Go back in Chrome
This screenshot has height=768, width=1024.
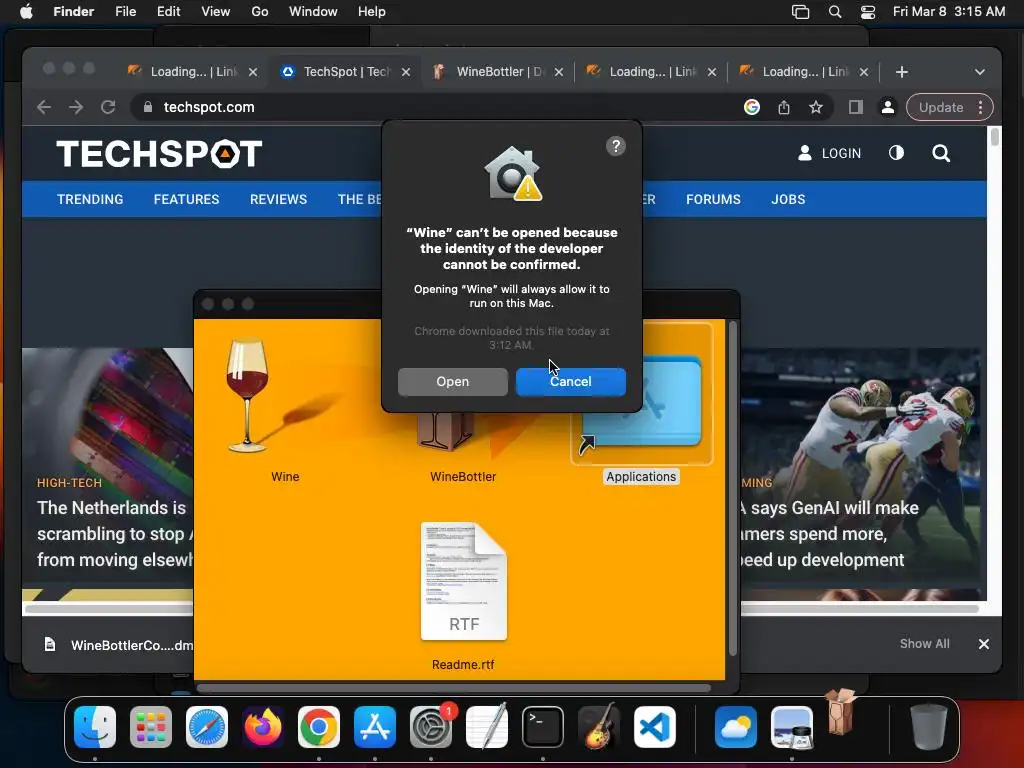pyautogui.click(x=44, y=107)
